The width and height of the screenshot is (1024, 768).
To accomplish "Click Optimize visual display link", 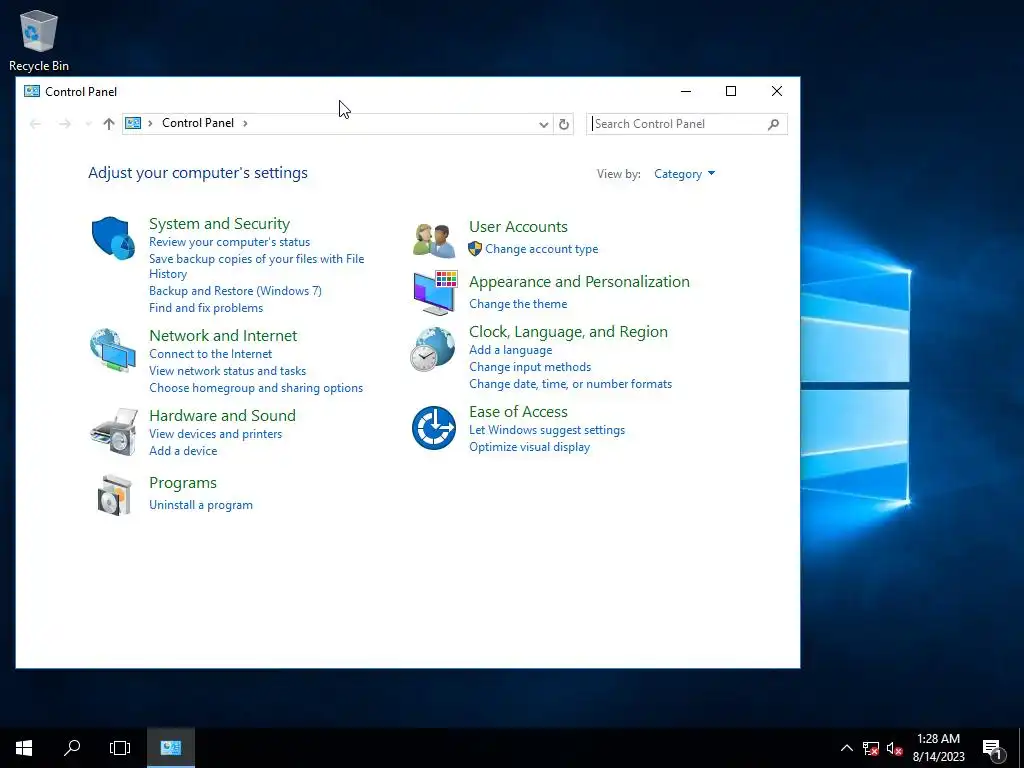I will click(x=529, y=447).
